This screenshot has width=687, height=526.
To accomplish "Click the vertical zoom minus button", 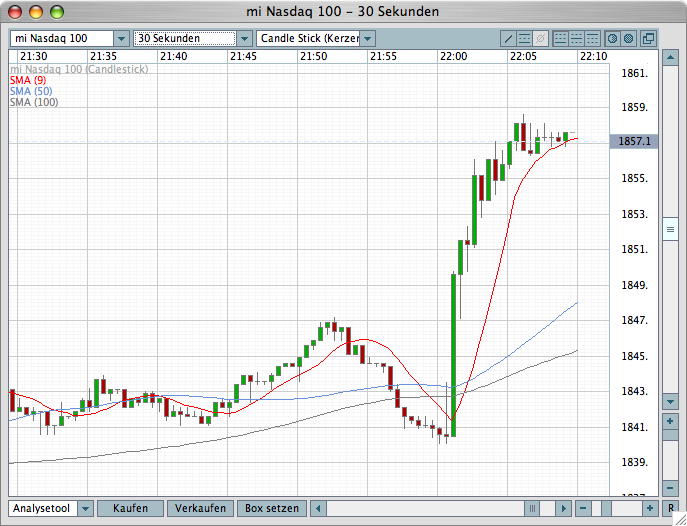I will tap(670, 487).
